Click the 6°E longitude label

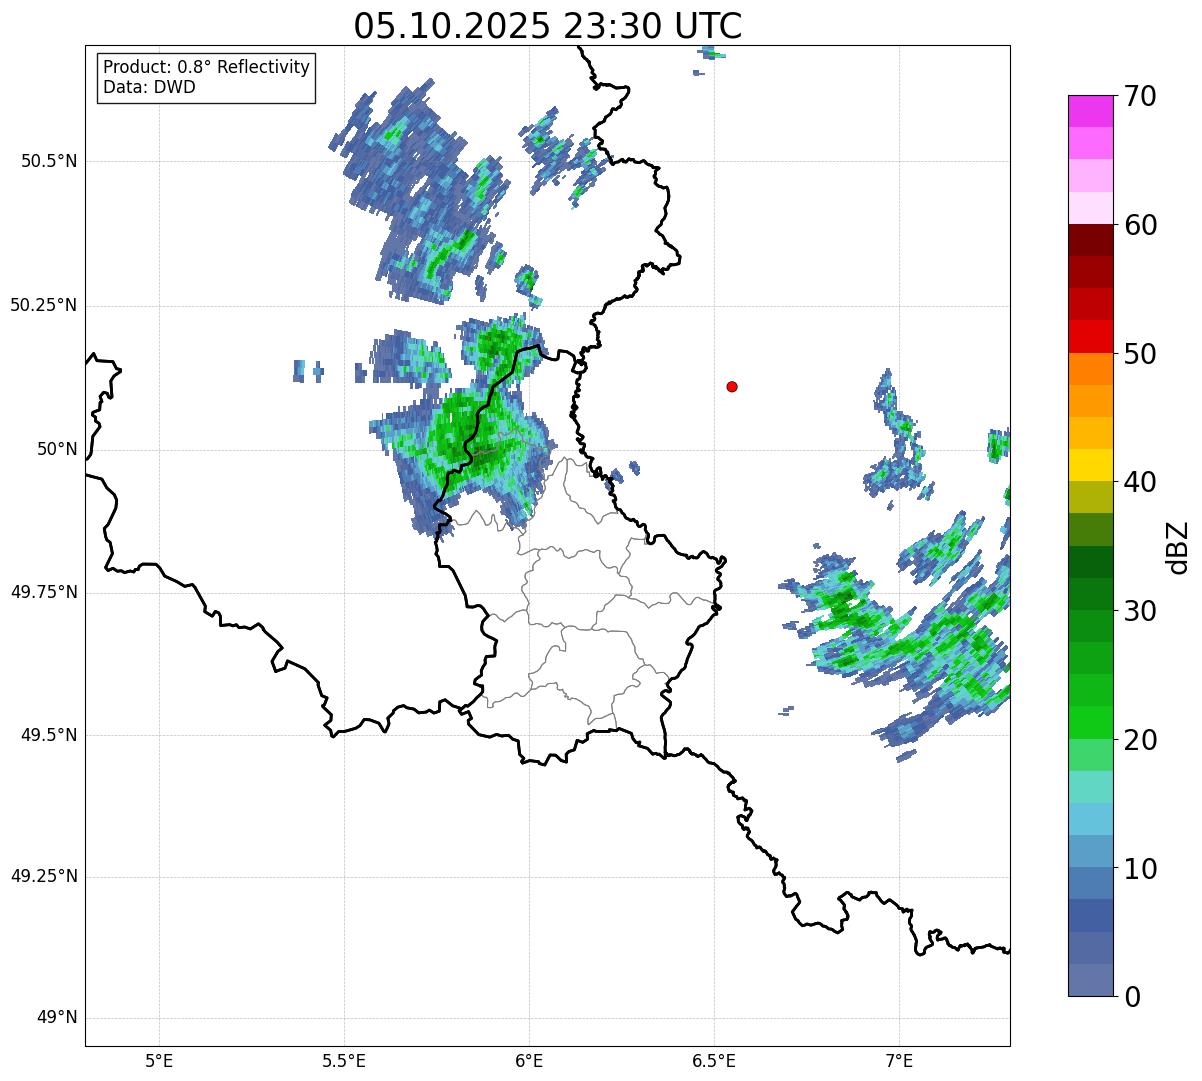529,1060
